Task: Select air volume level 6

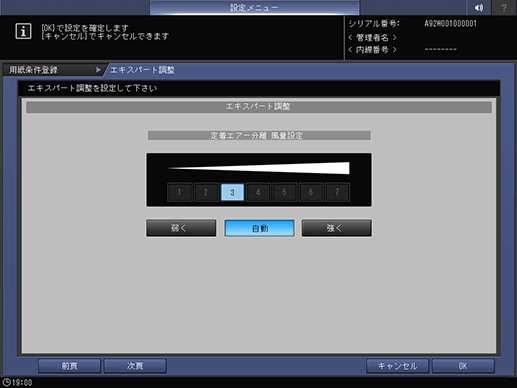Action: pos(311,192)
